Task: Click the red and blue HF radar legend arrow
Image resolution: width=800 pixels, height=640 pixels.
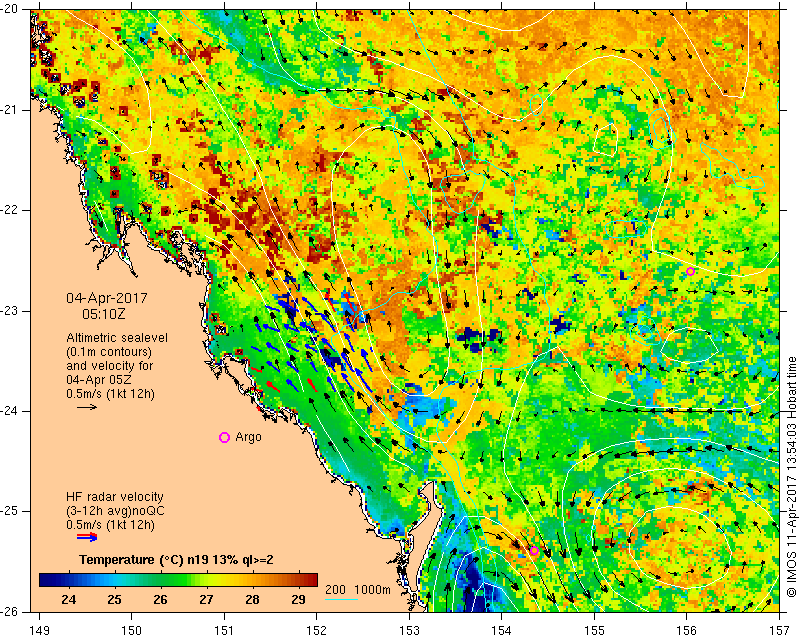Action: [x=87, y=537]
